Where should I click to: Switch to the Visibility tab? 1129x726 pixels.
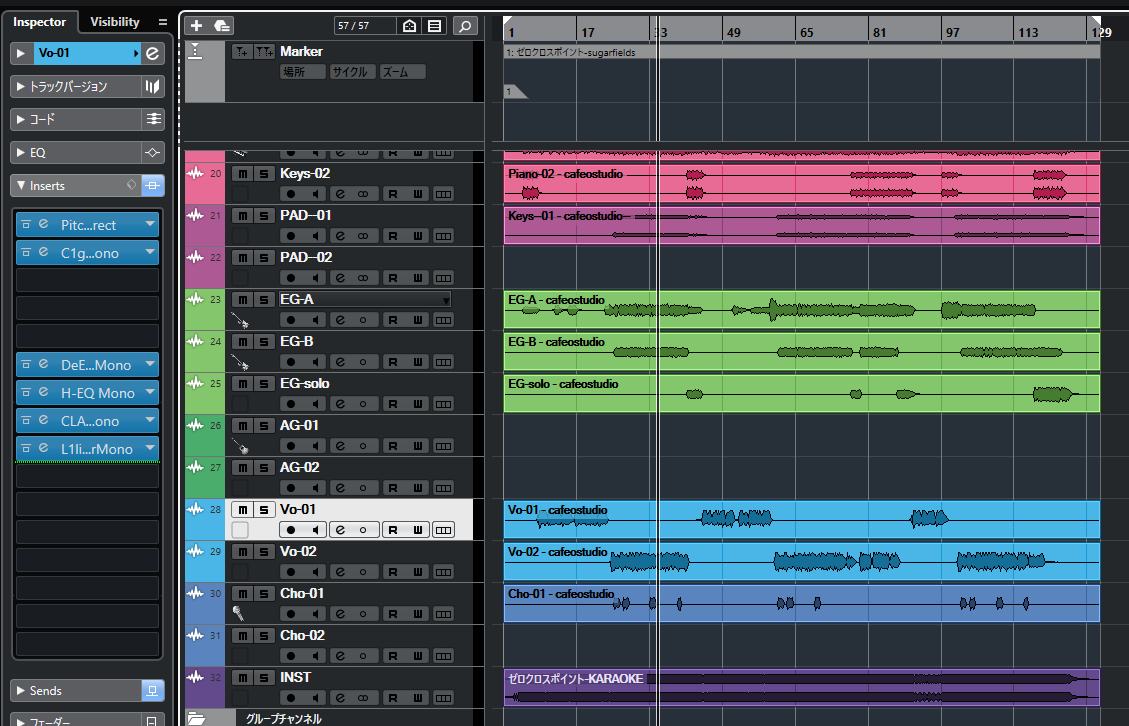115,22
